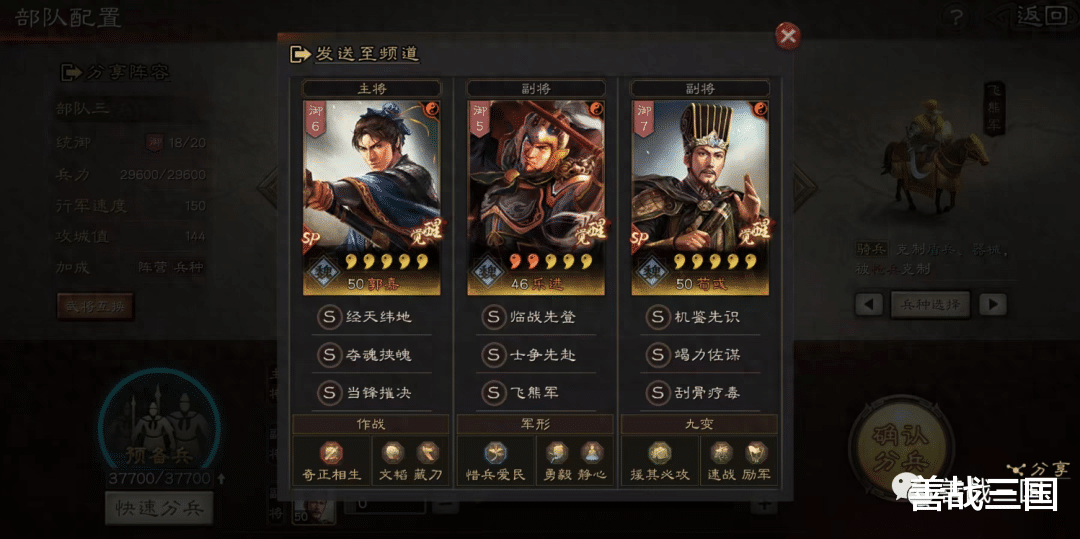This screenshot has height=539, width=1080.
Task: Click the 奇正相生 tactic icon
Action: (x=331, y=453)
